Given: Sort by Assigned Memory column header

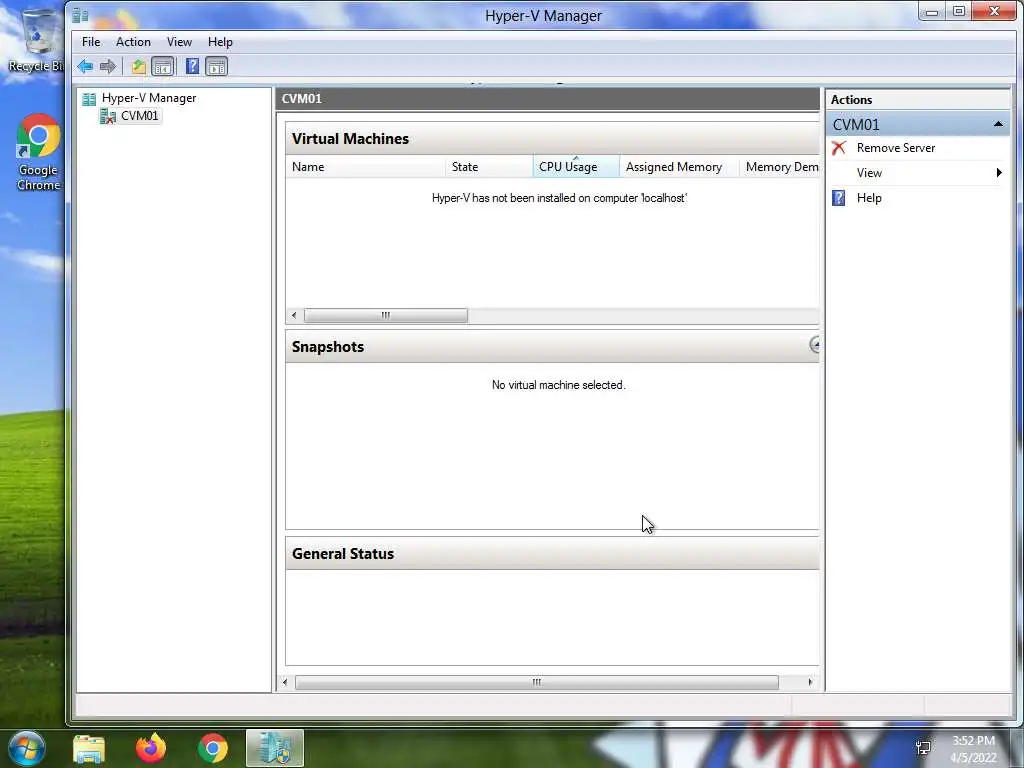Looking at the screenshot, I should 679,167.
